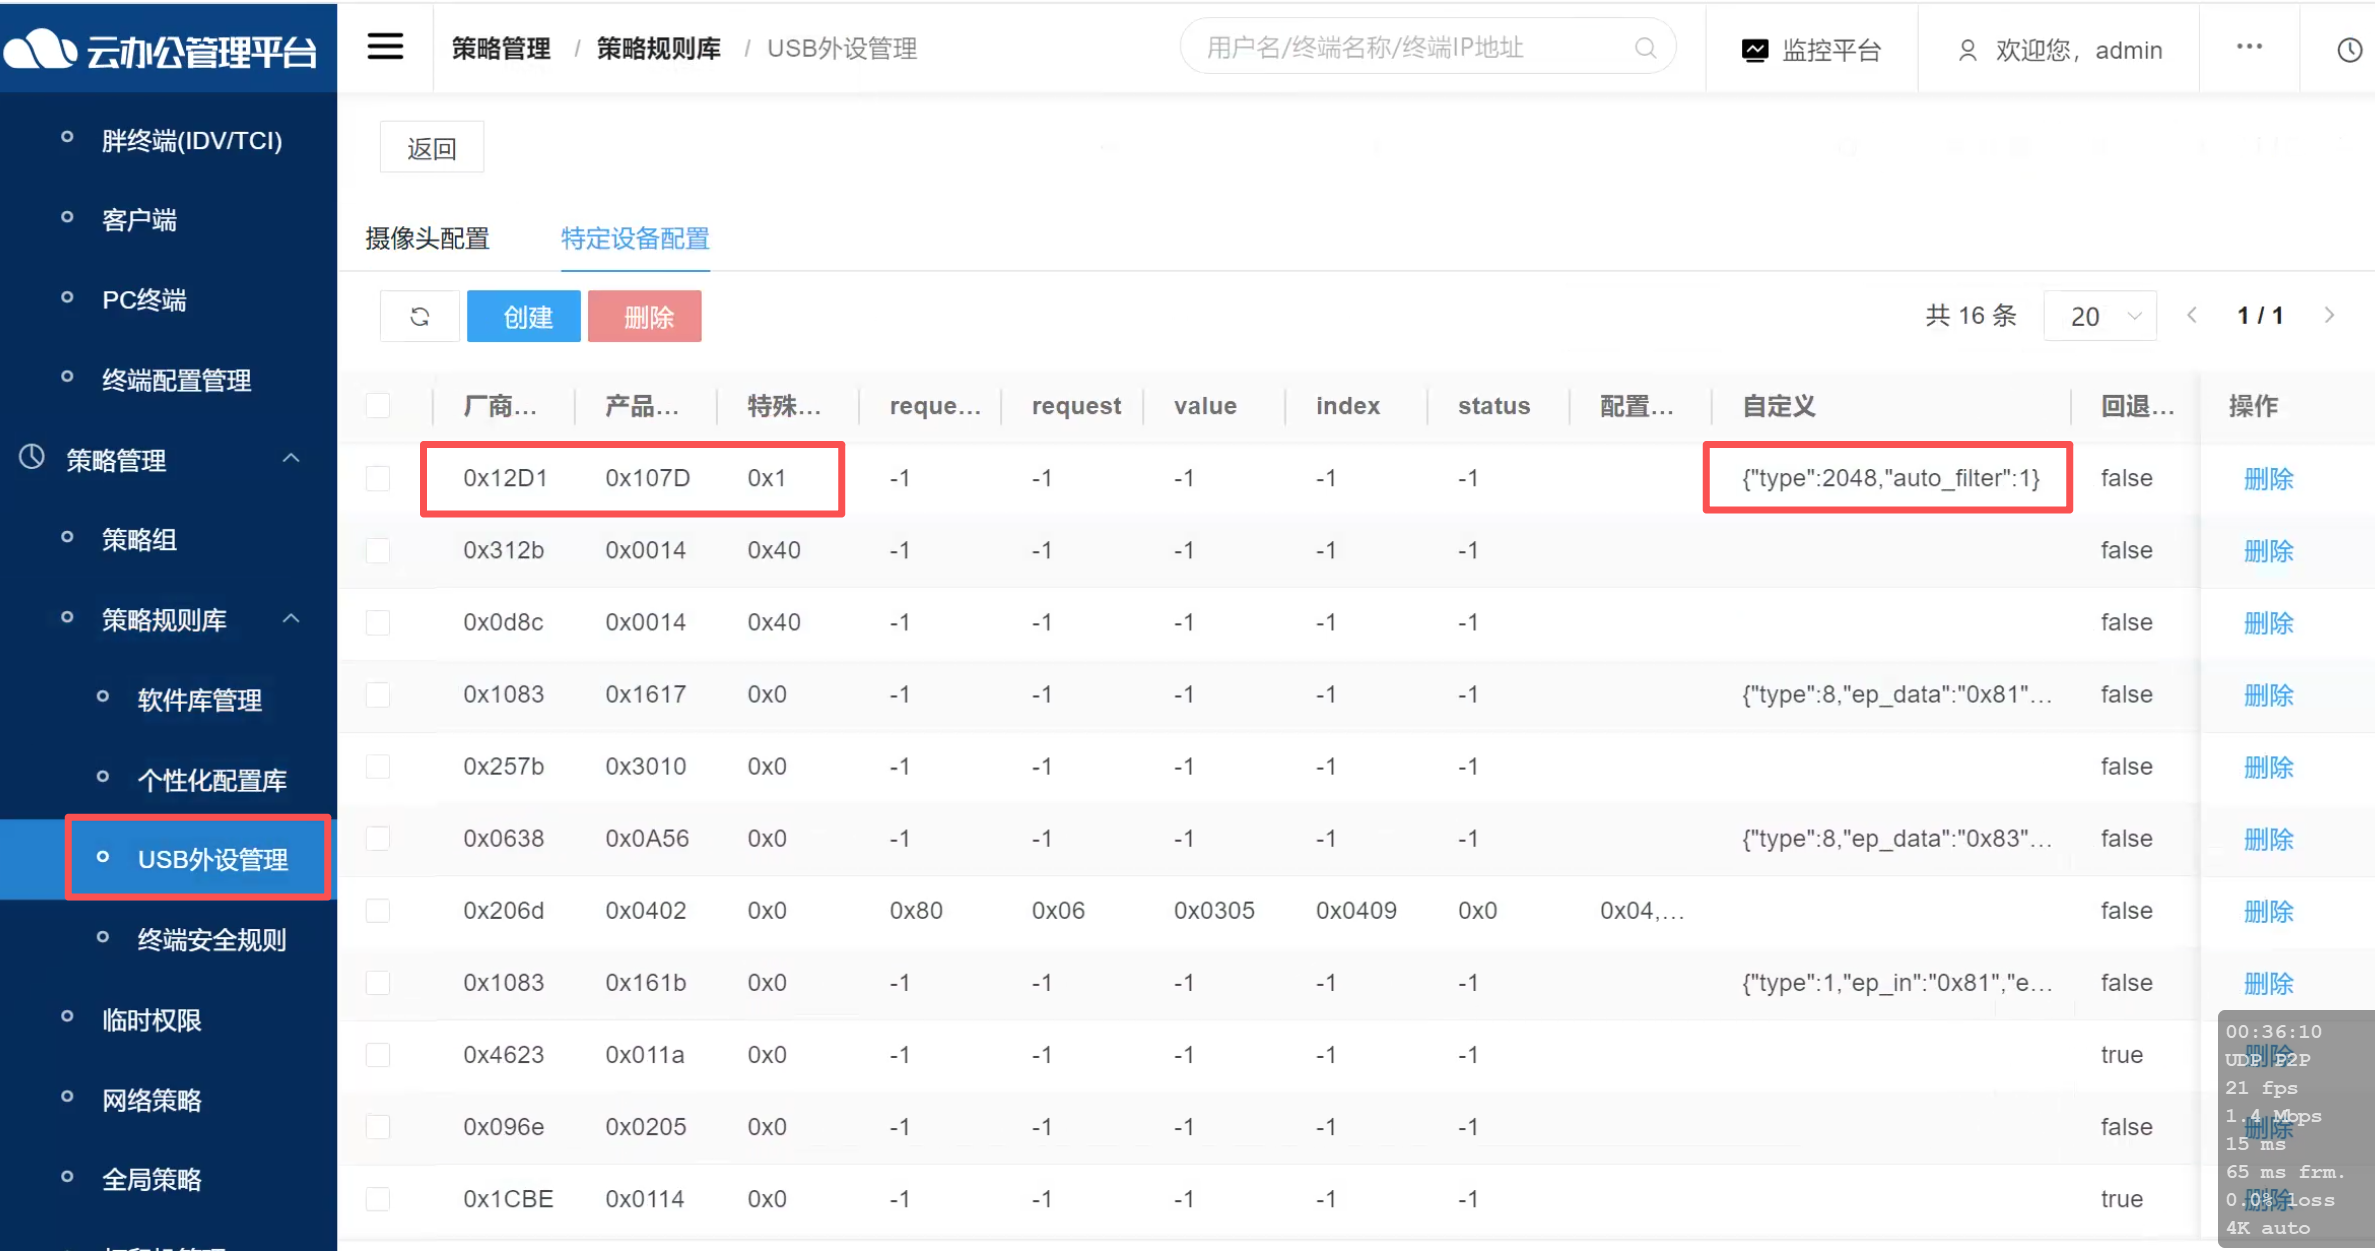This screenshot has height=1251, width=2375.
Task: Switch to the 摄像头配置 tab
Action: click(x=427, y=239)
